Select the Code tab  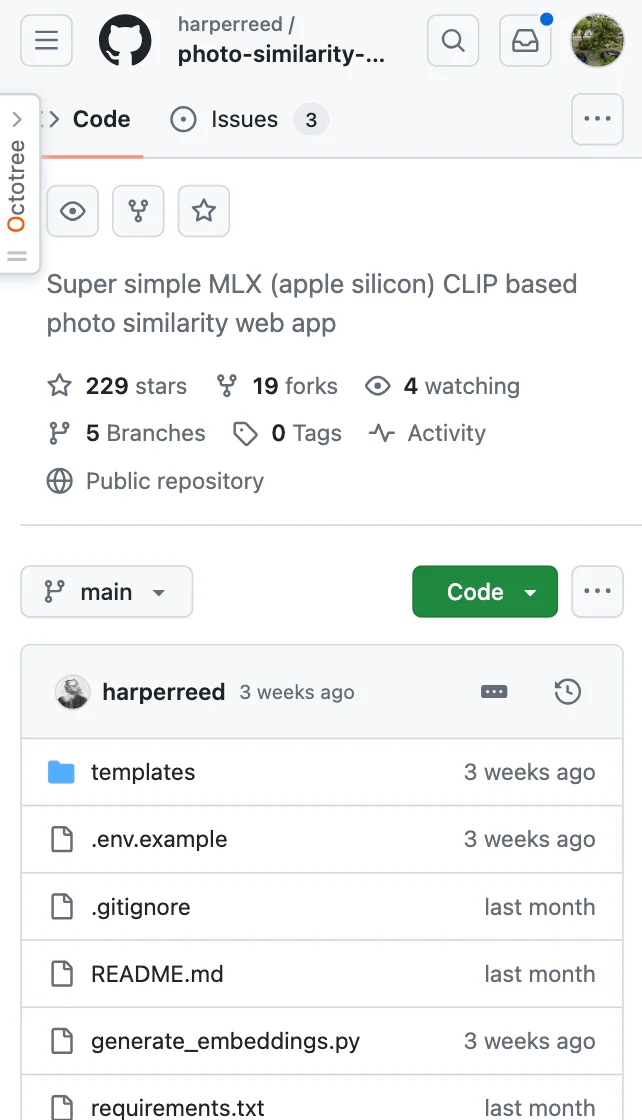101,120
